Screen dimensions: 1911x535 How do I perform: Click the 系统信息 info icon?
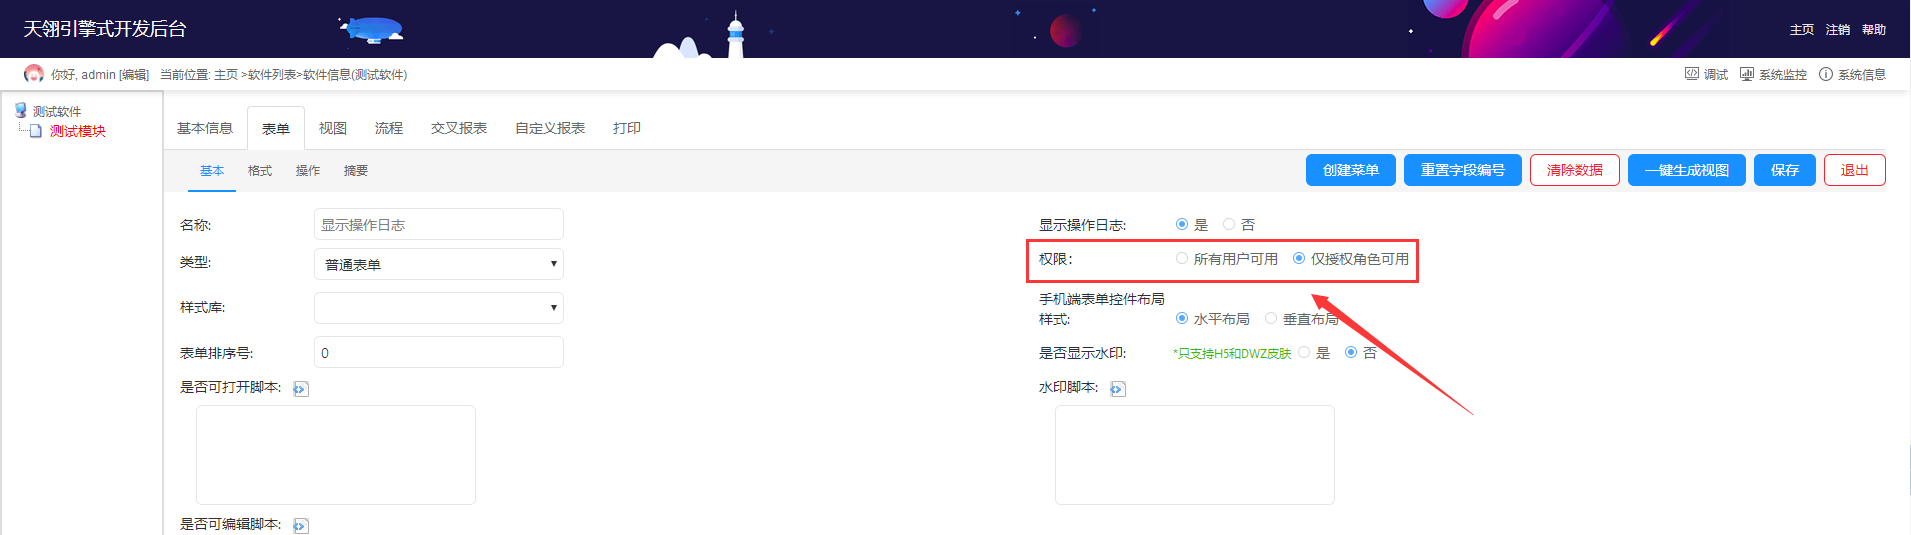pyautogui.click(x=1826, y=74)
